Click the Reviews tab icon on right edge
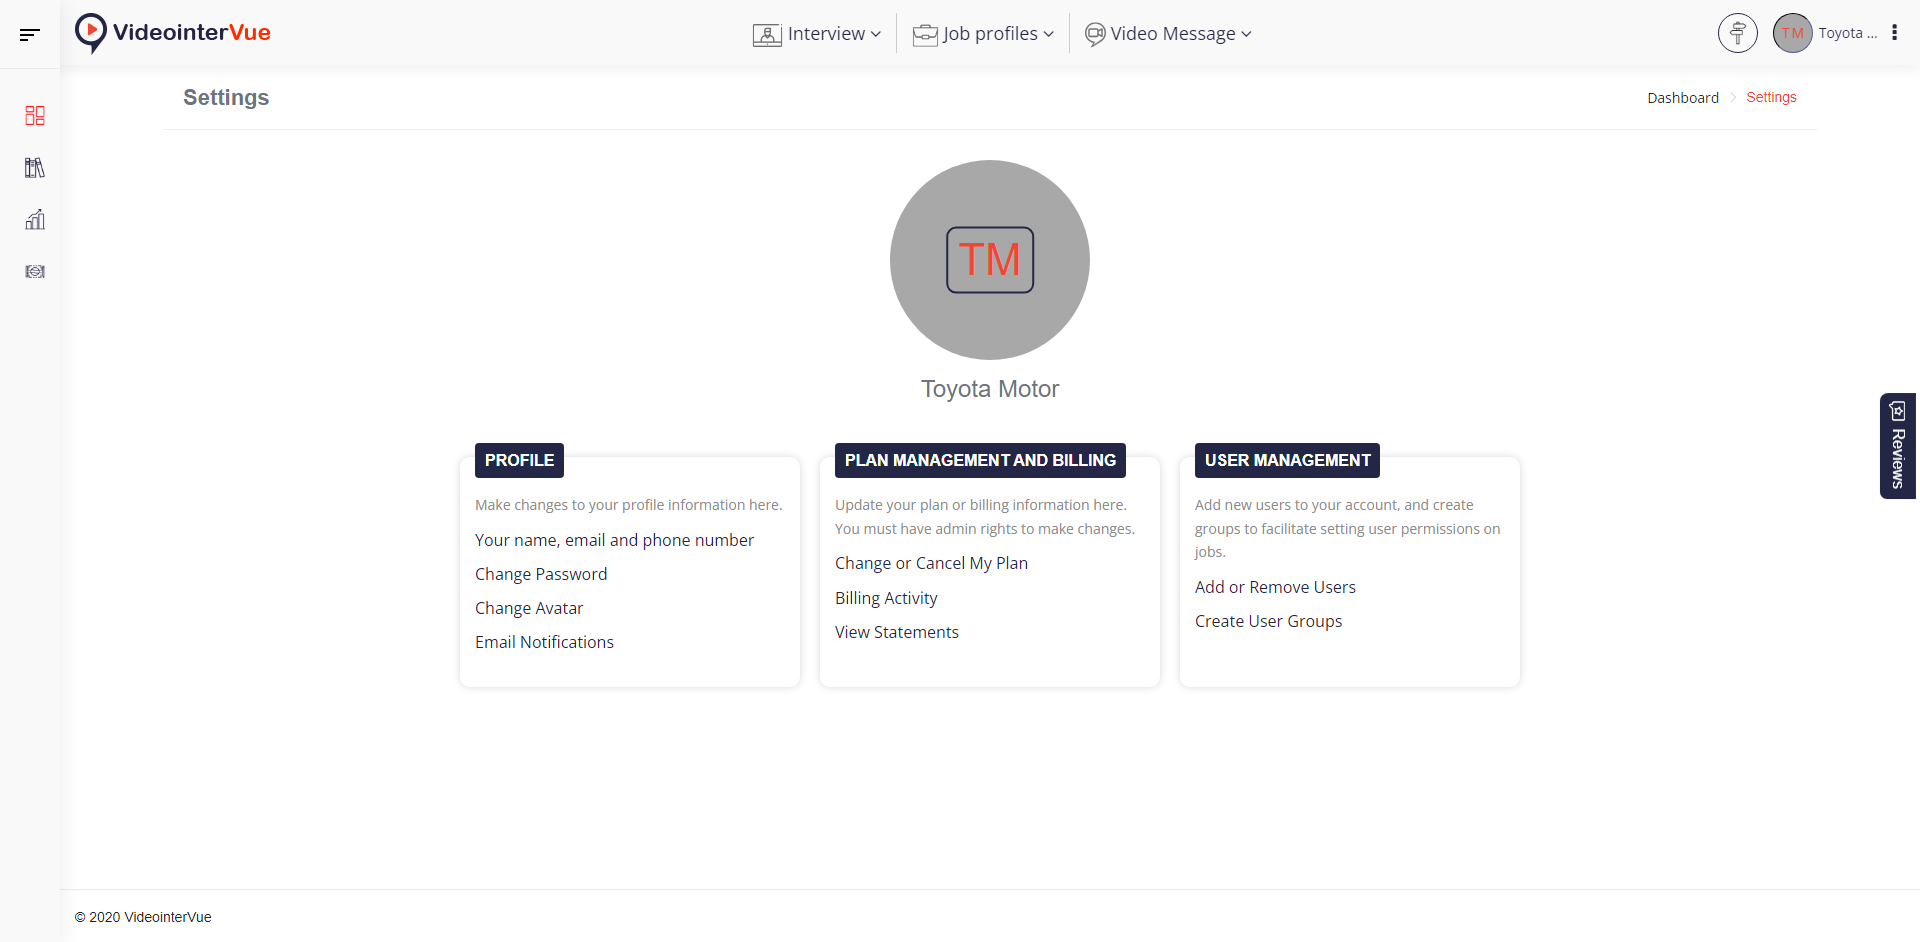The height and width of the screenshot is (942, 1920). click(1898, 411)
